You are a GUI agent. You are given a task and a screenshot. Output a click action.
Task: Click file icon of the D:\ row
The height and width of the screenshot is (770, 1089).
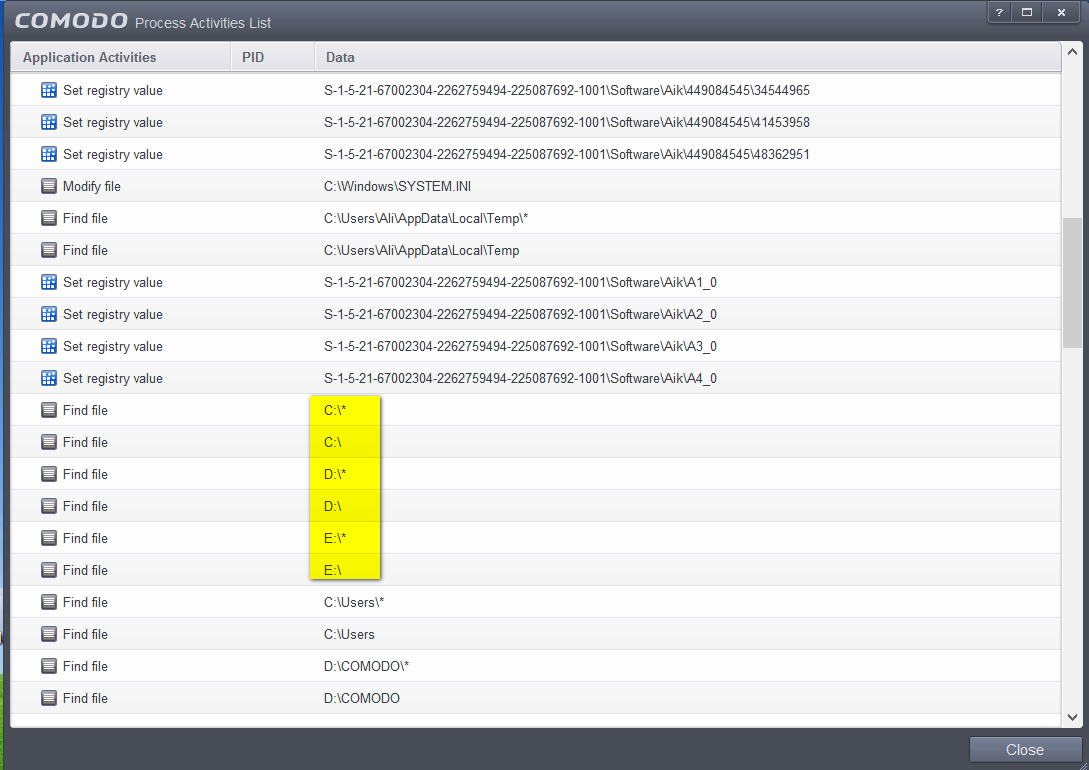[49, 505]
